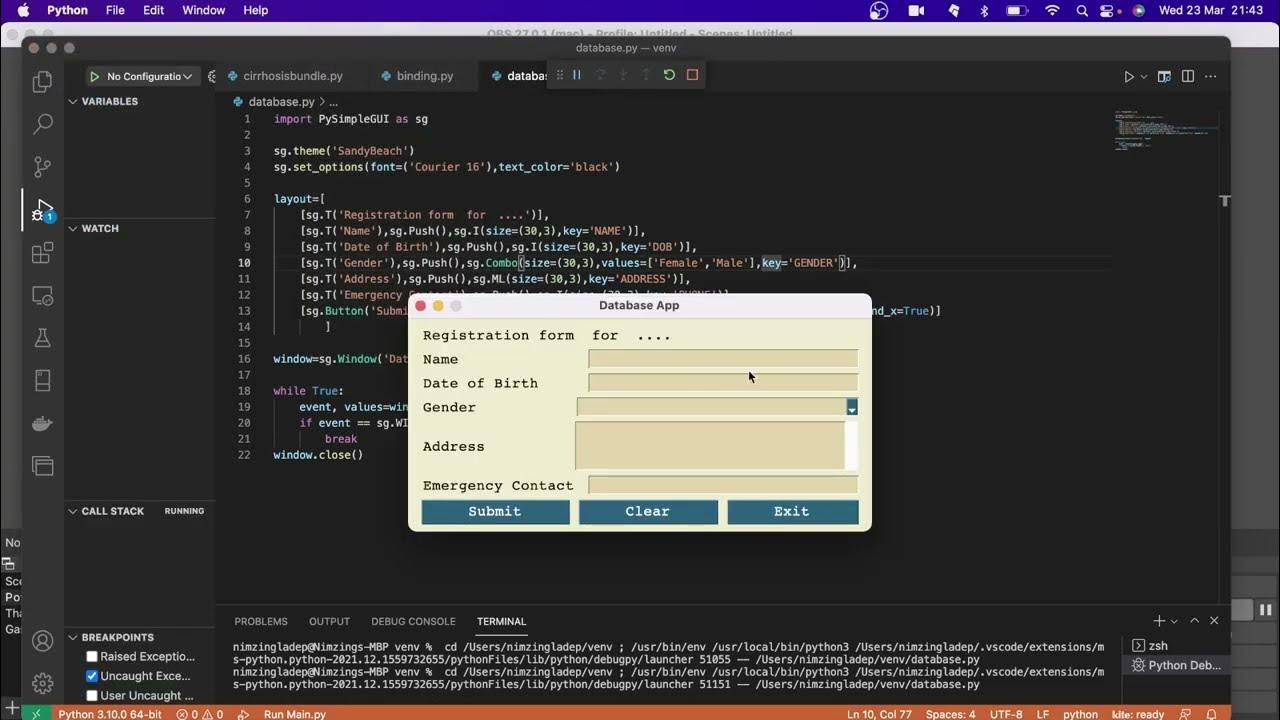
Task: Restart the debug session
Action: 669,75
